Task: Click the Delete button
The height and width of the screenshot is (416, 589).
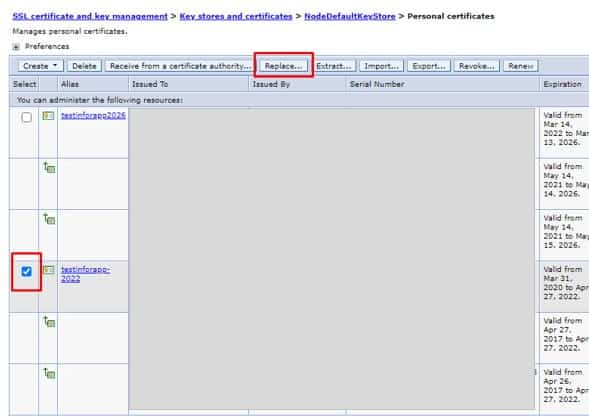Action: coord(84,66)
